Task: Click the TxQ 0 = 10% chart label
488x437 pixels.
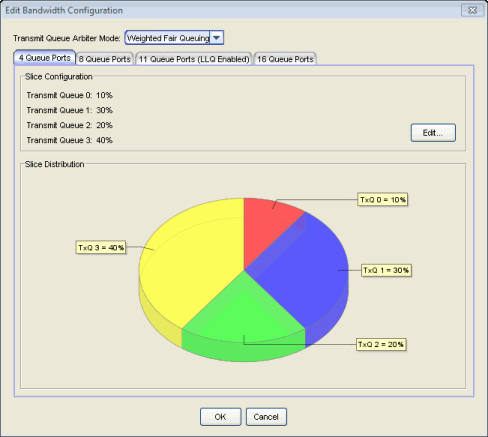Action: coord(383,200)
